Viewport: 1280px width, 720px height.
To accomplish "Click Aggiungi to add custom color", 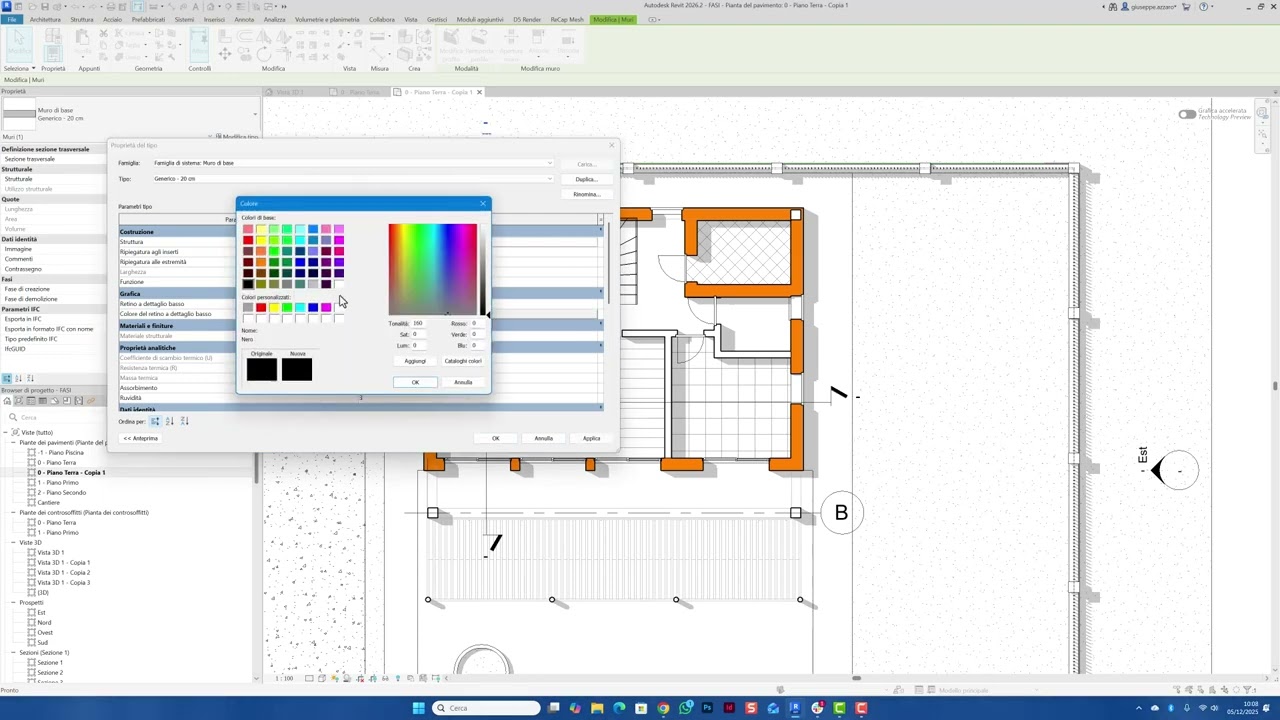I will [415, 361].
